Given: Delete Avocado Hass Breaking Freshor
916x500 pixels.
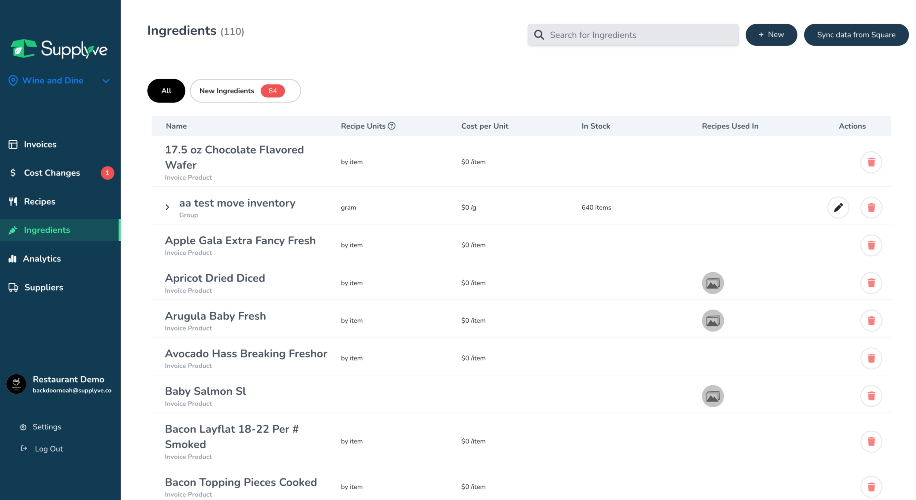Looking at the screenshot, I should (x=871, y=359).
